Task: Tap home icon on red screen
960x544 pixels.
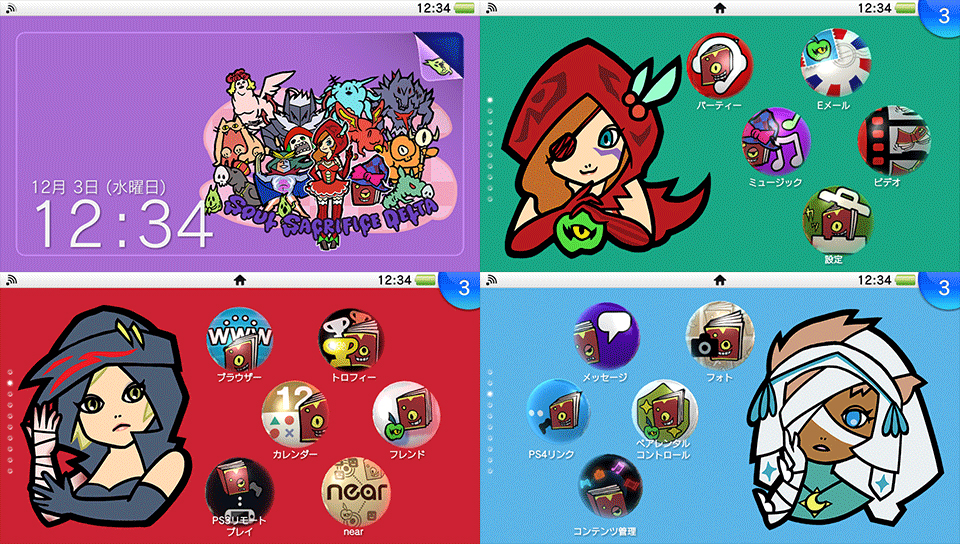Action: coord(240,280)
